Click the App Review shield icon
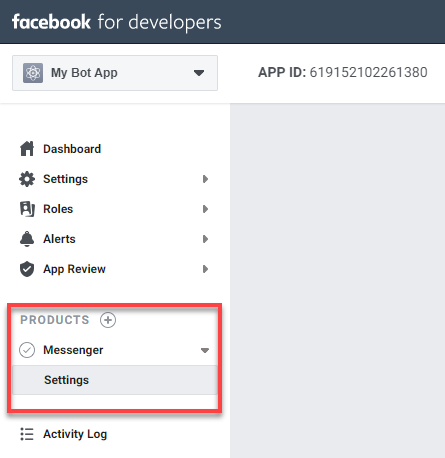The width and height of the screenshot is (445, 458). click(27, 269)
